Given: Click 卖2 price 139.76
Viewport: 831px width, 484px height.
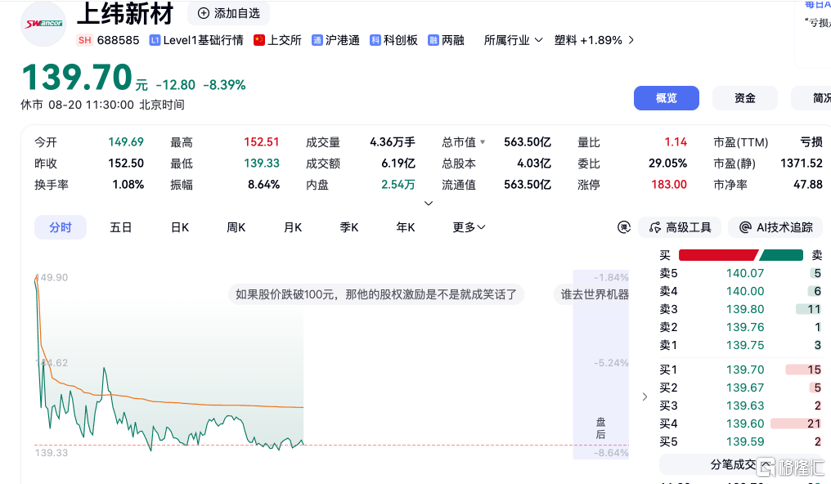Looking at the screenshot, I should click(x=745, y=328).
